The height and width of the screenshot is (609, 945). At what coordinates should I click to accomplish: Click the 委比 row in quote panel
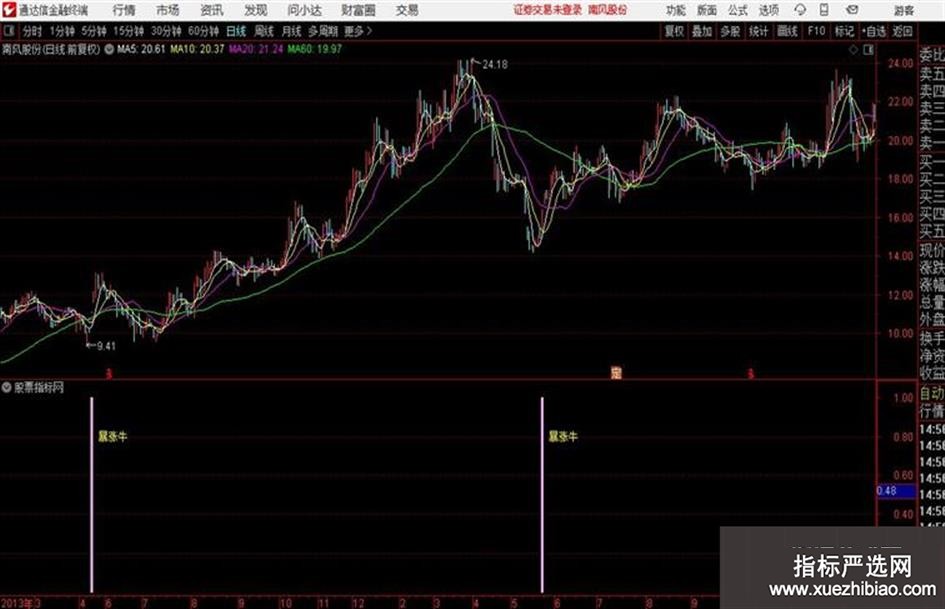(x=932, y=56)
